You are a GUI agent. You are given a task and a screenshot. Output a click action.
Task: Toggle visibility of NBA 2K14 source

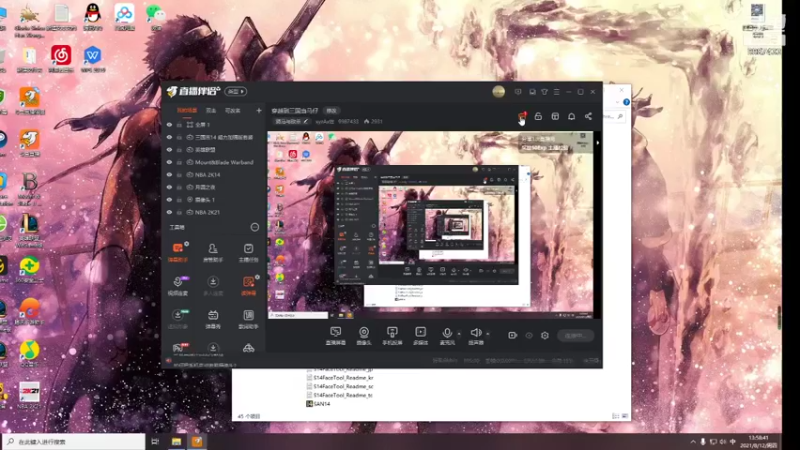coord(169,174)
